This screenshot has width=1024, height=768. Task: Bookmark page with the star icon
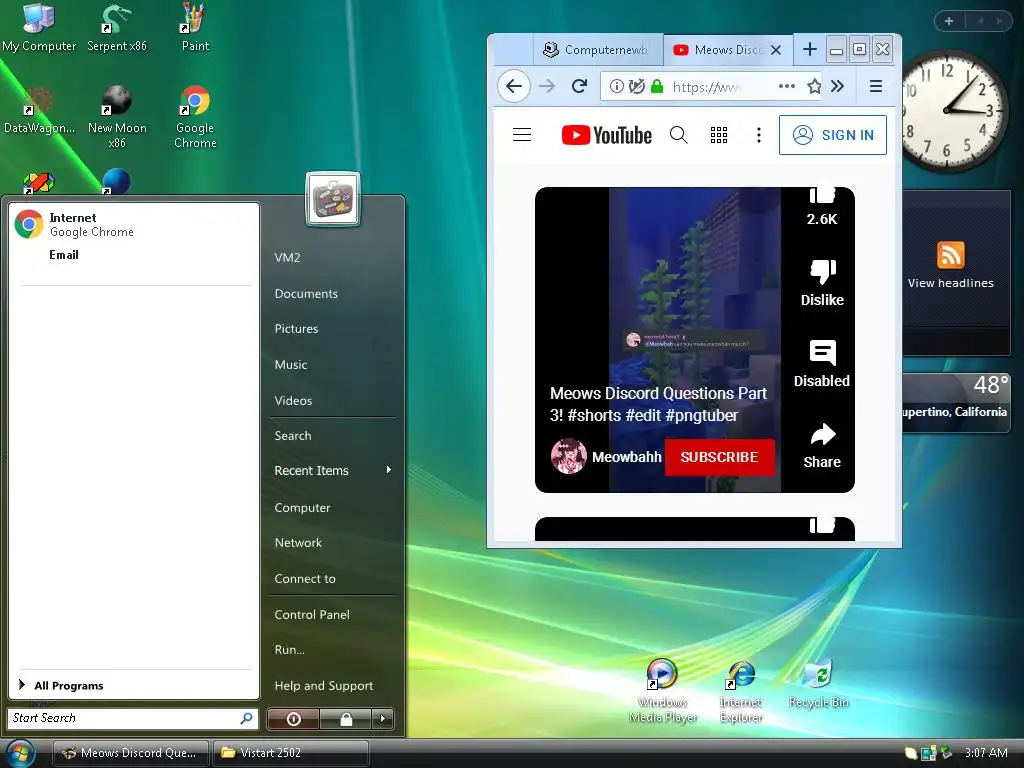814,86
